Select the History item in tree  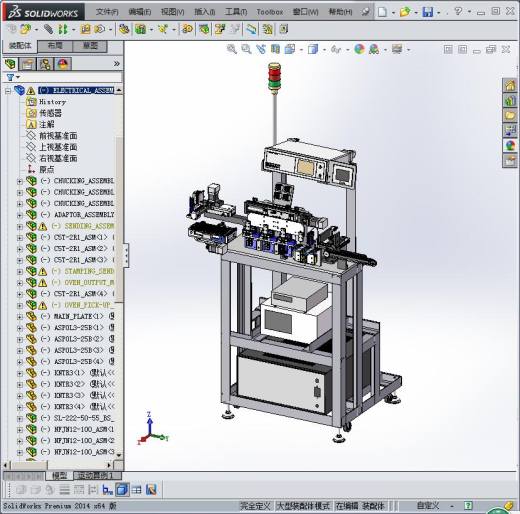tap(52, 102)
